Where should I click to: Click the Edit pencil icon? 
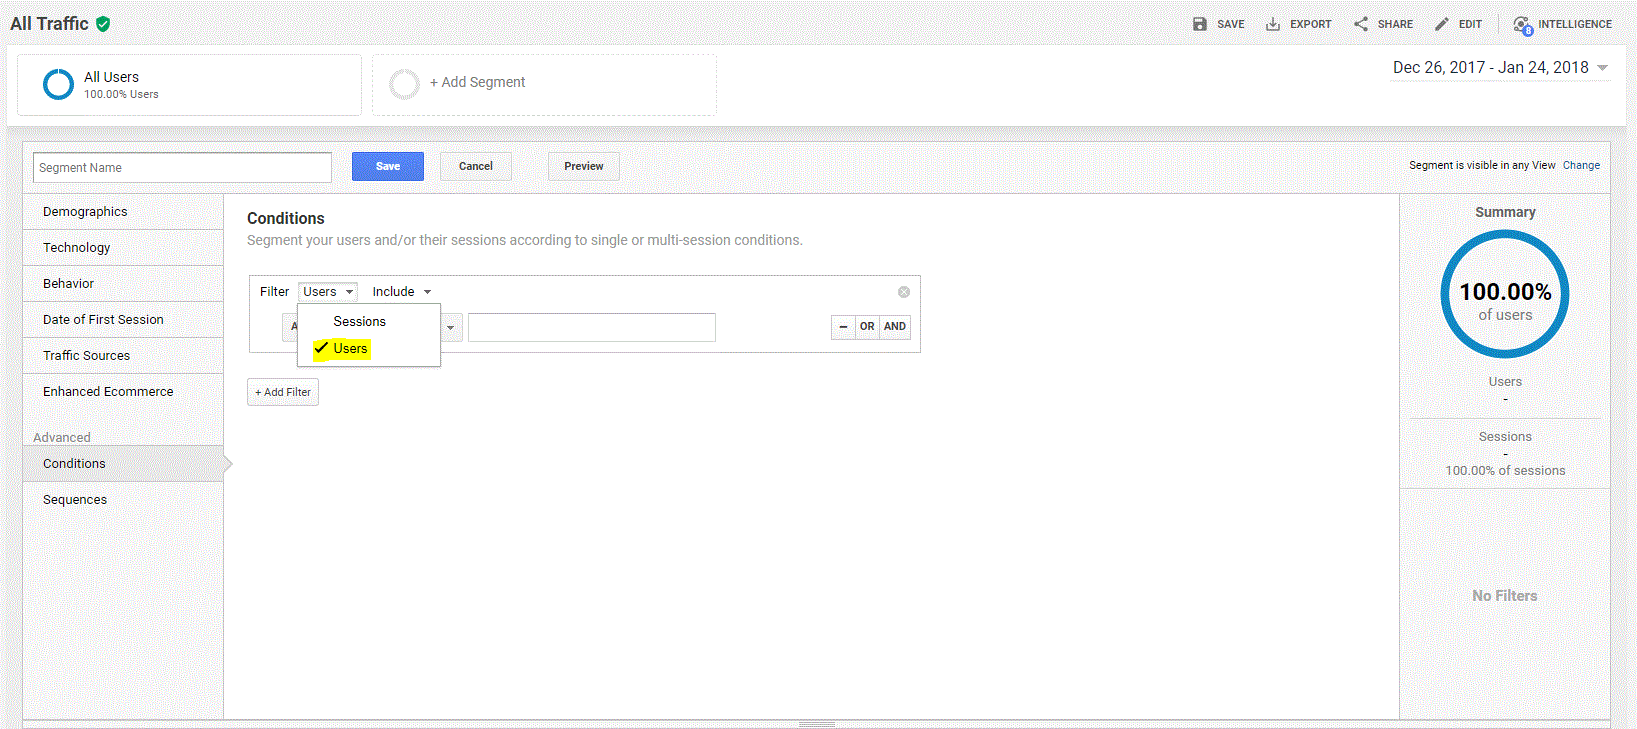(1442, 24)
